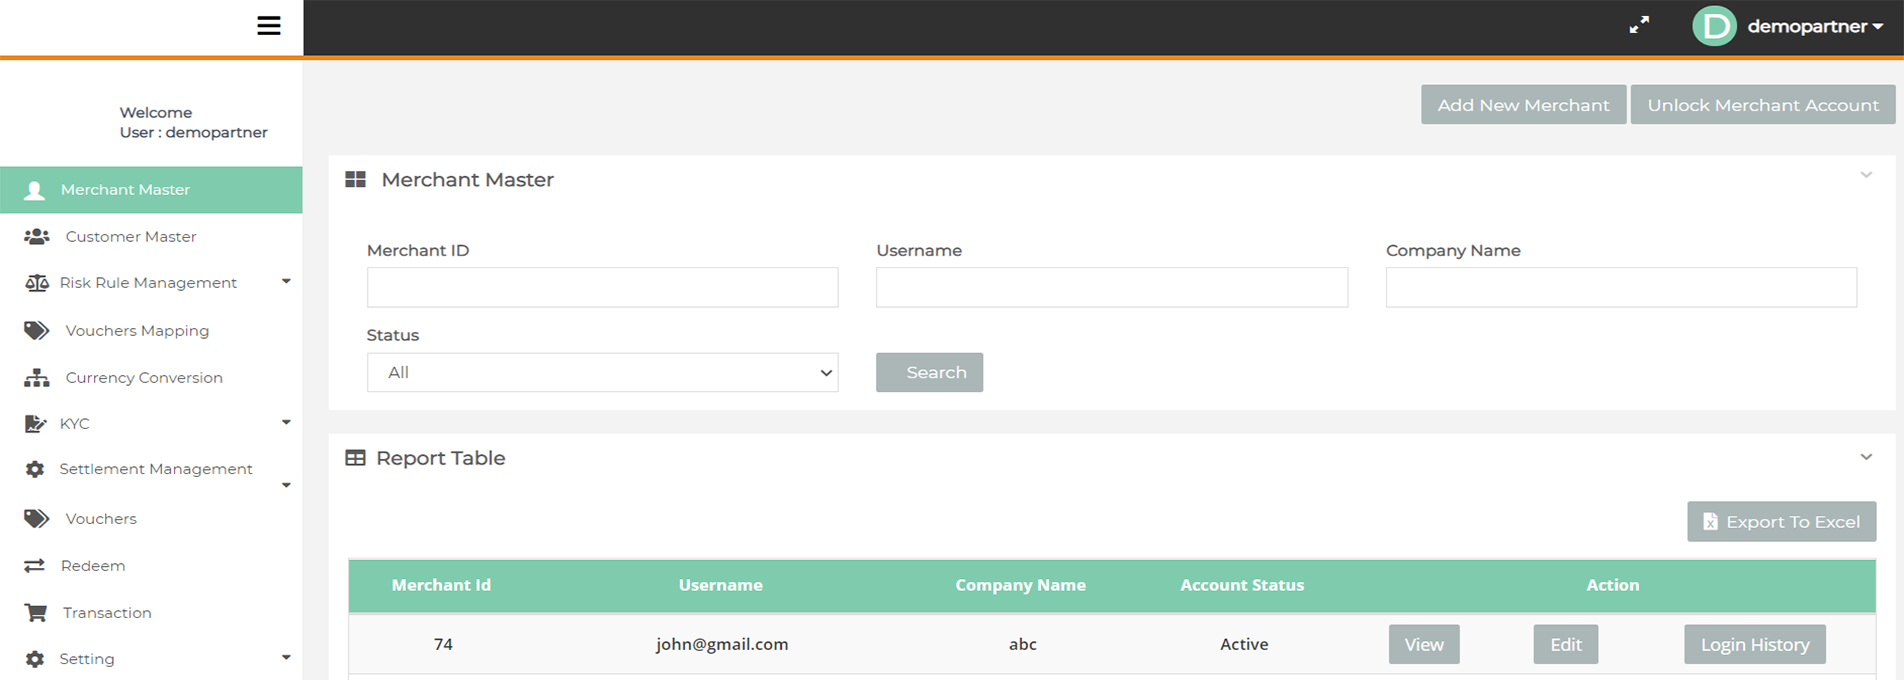Screen dimensions: 1904x680
Task: Toggle fullscreen with the expand arrows icon
Action: [1639, 26]
